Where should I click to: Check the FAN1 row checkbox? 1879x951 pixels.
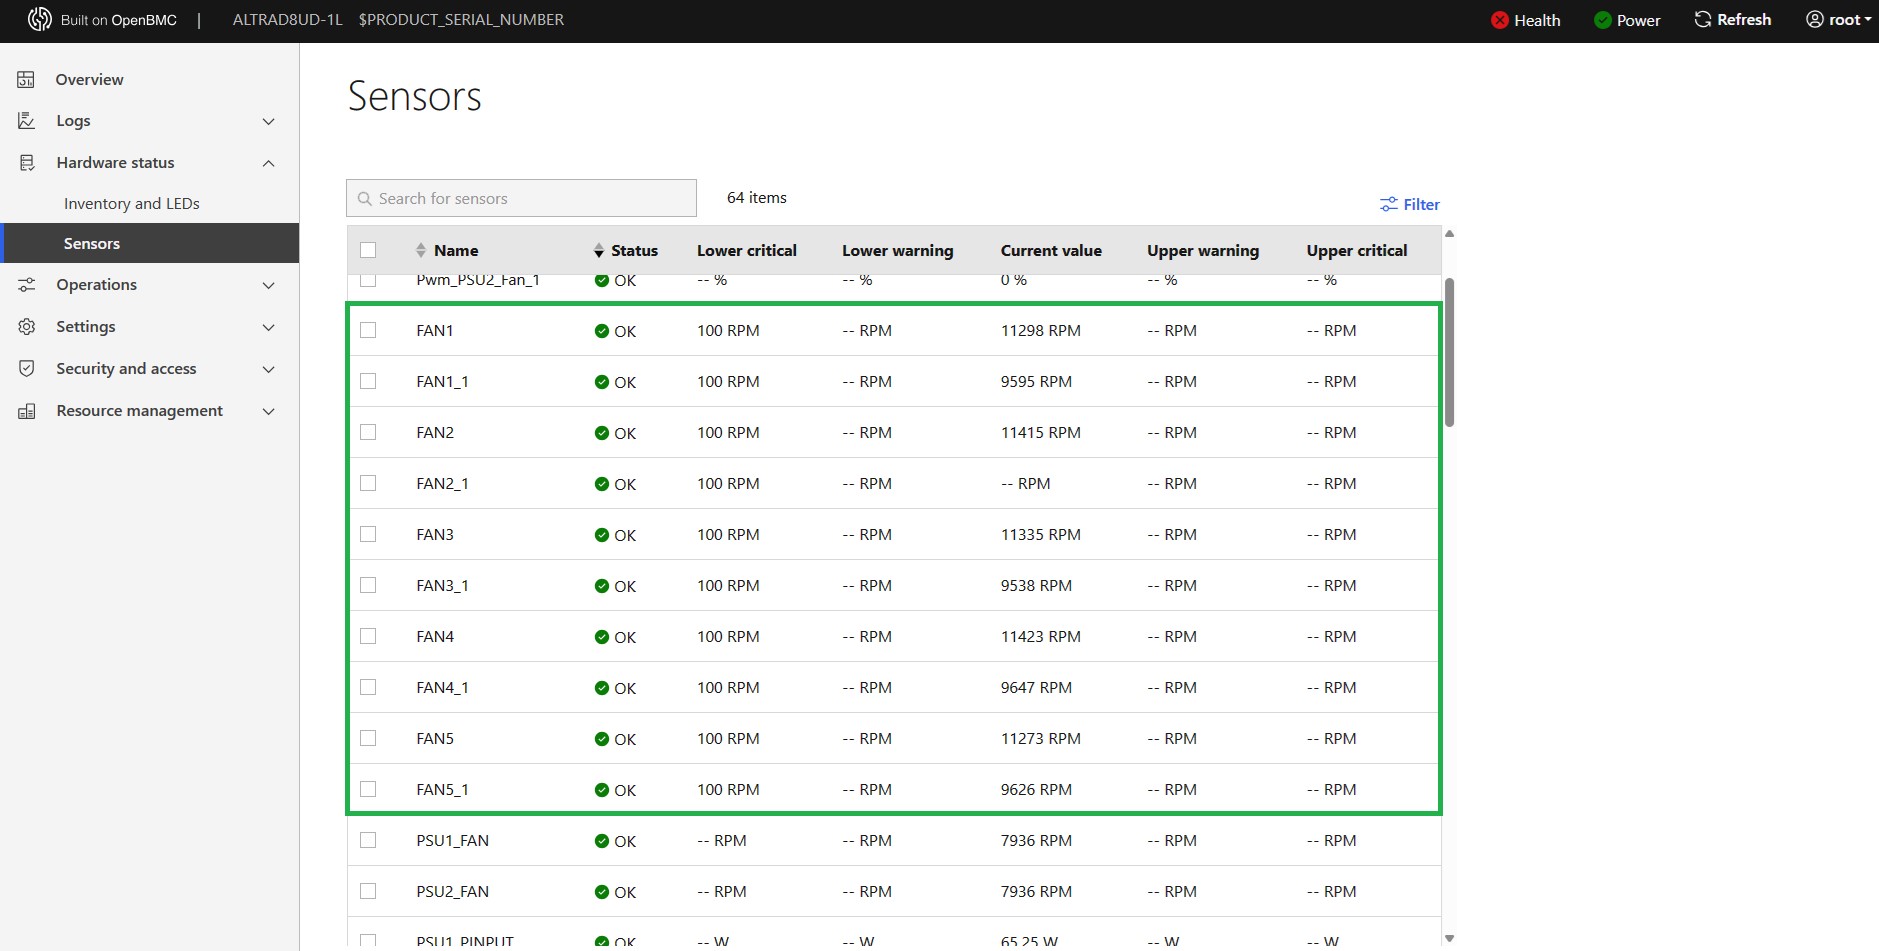coord(368,330)
